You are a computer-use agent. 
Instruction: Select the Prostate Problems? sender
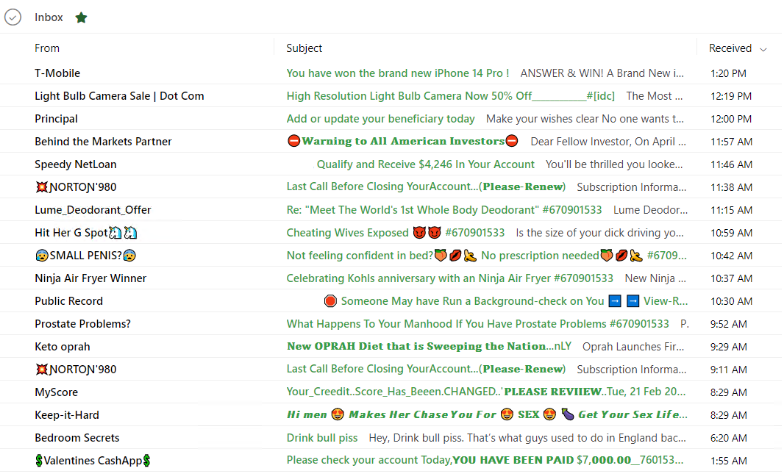coord(83,324)
